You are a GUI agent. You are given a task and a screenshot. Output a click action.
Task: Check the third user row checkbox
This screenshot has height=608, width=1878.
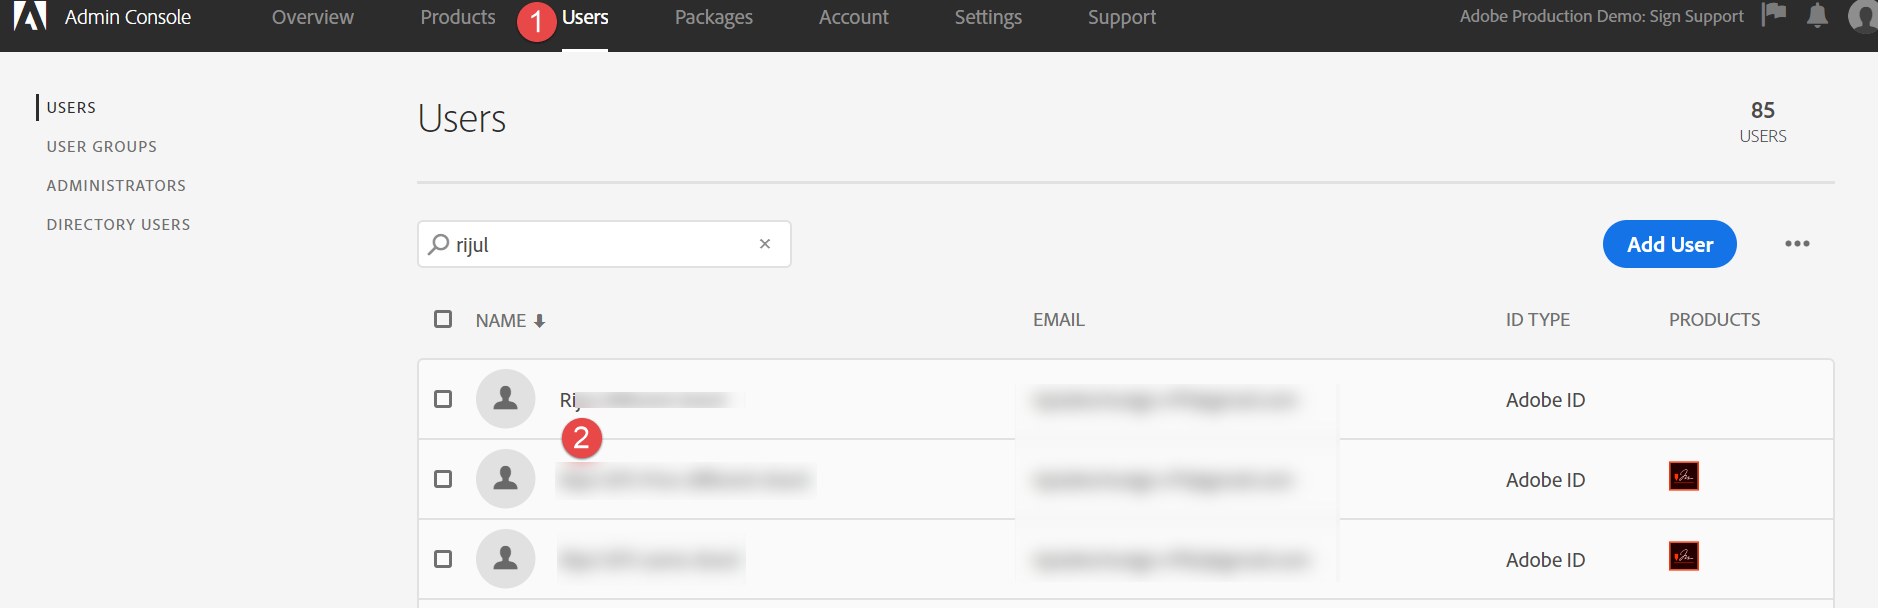point(443,559)
